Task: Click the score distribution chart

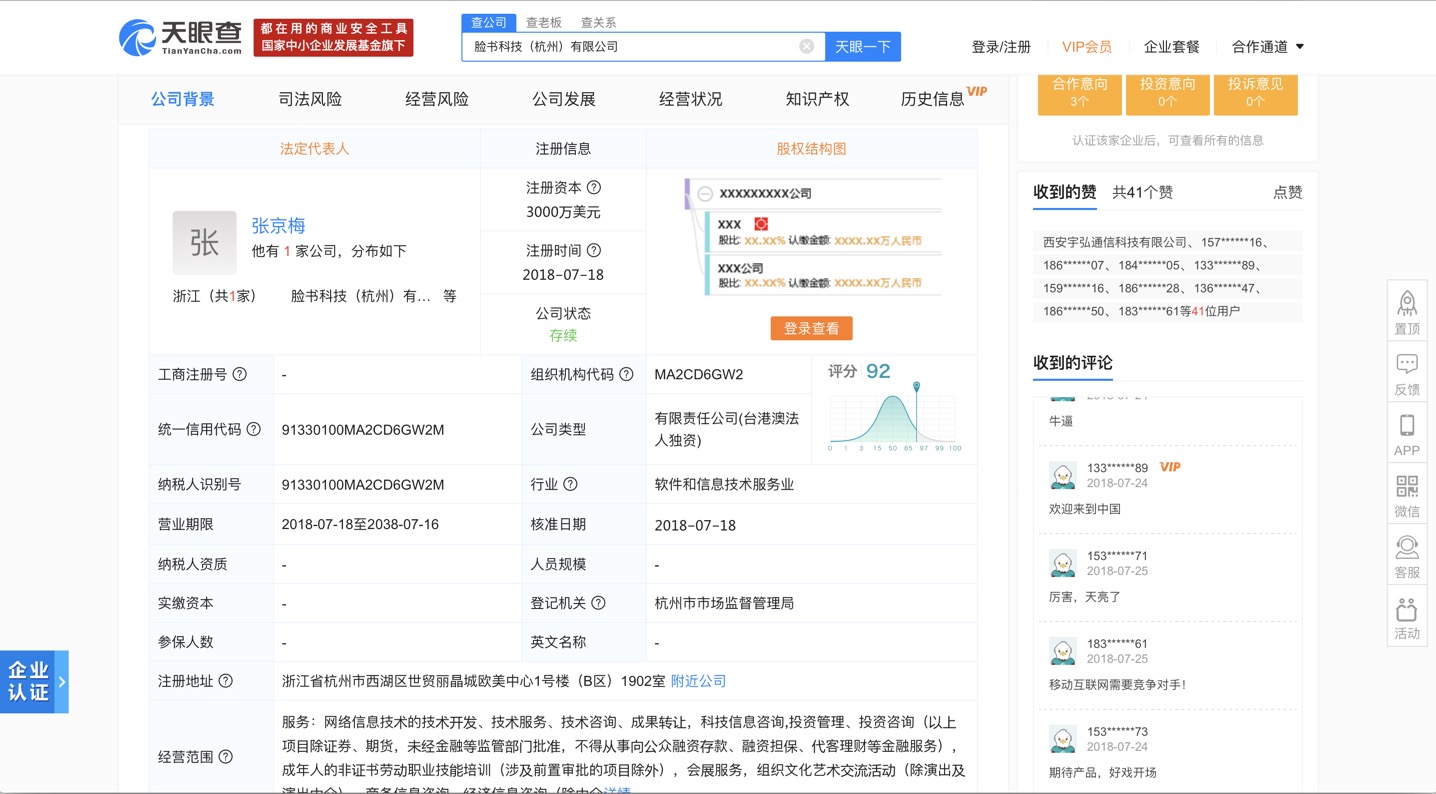Action: click(x=894, y=418)
